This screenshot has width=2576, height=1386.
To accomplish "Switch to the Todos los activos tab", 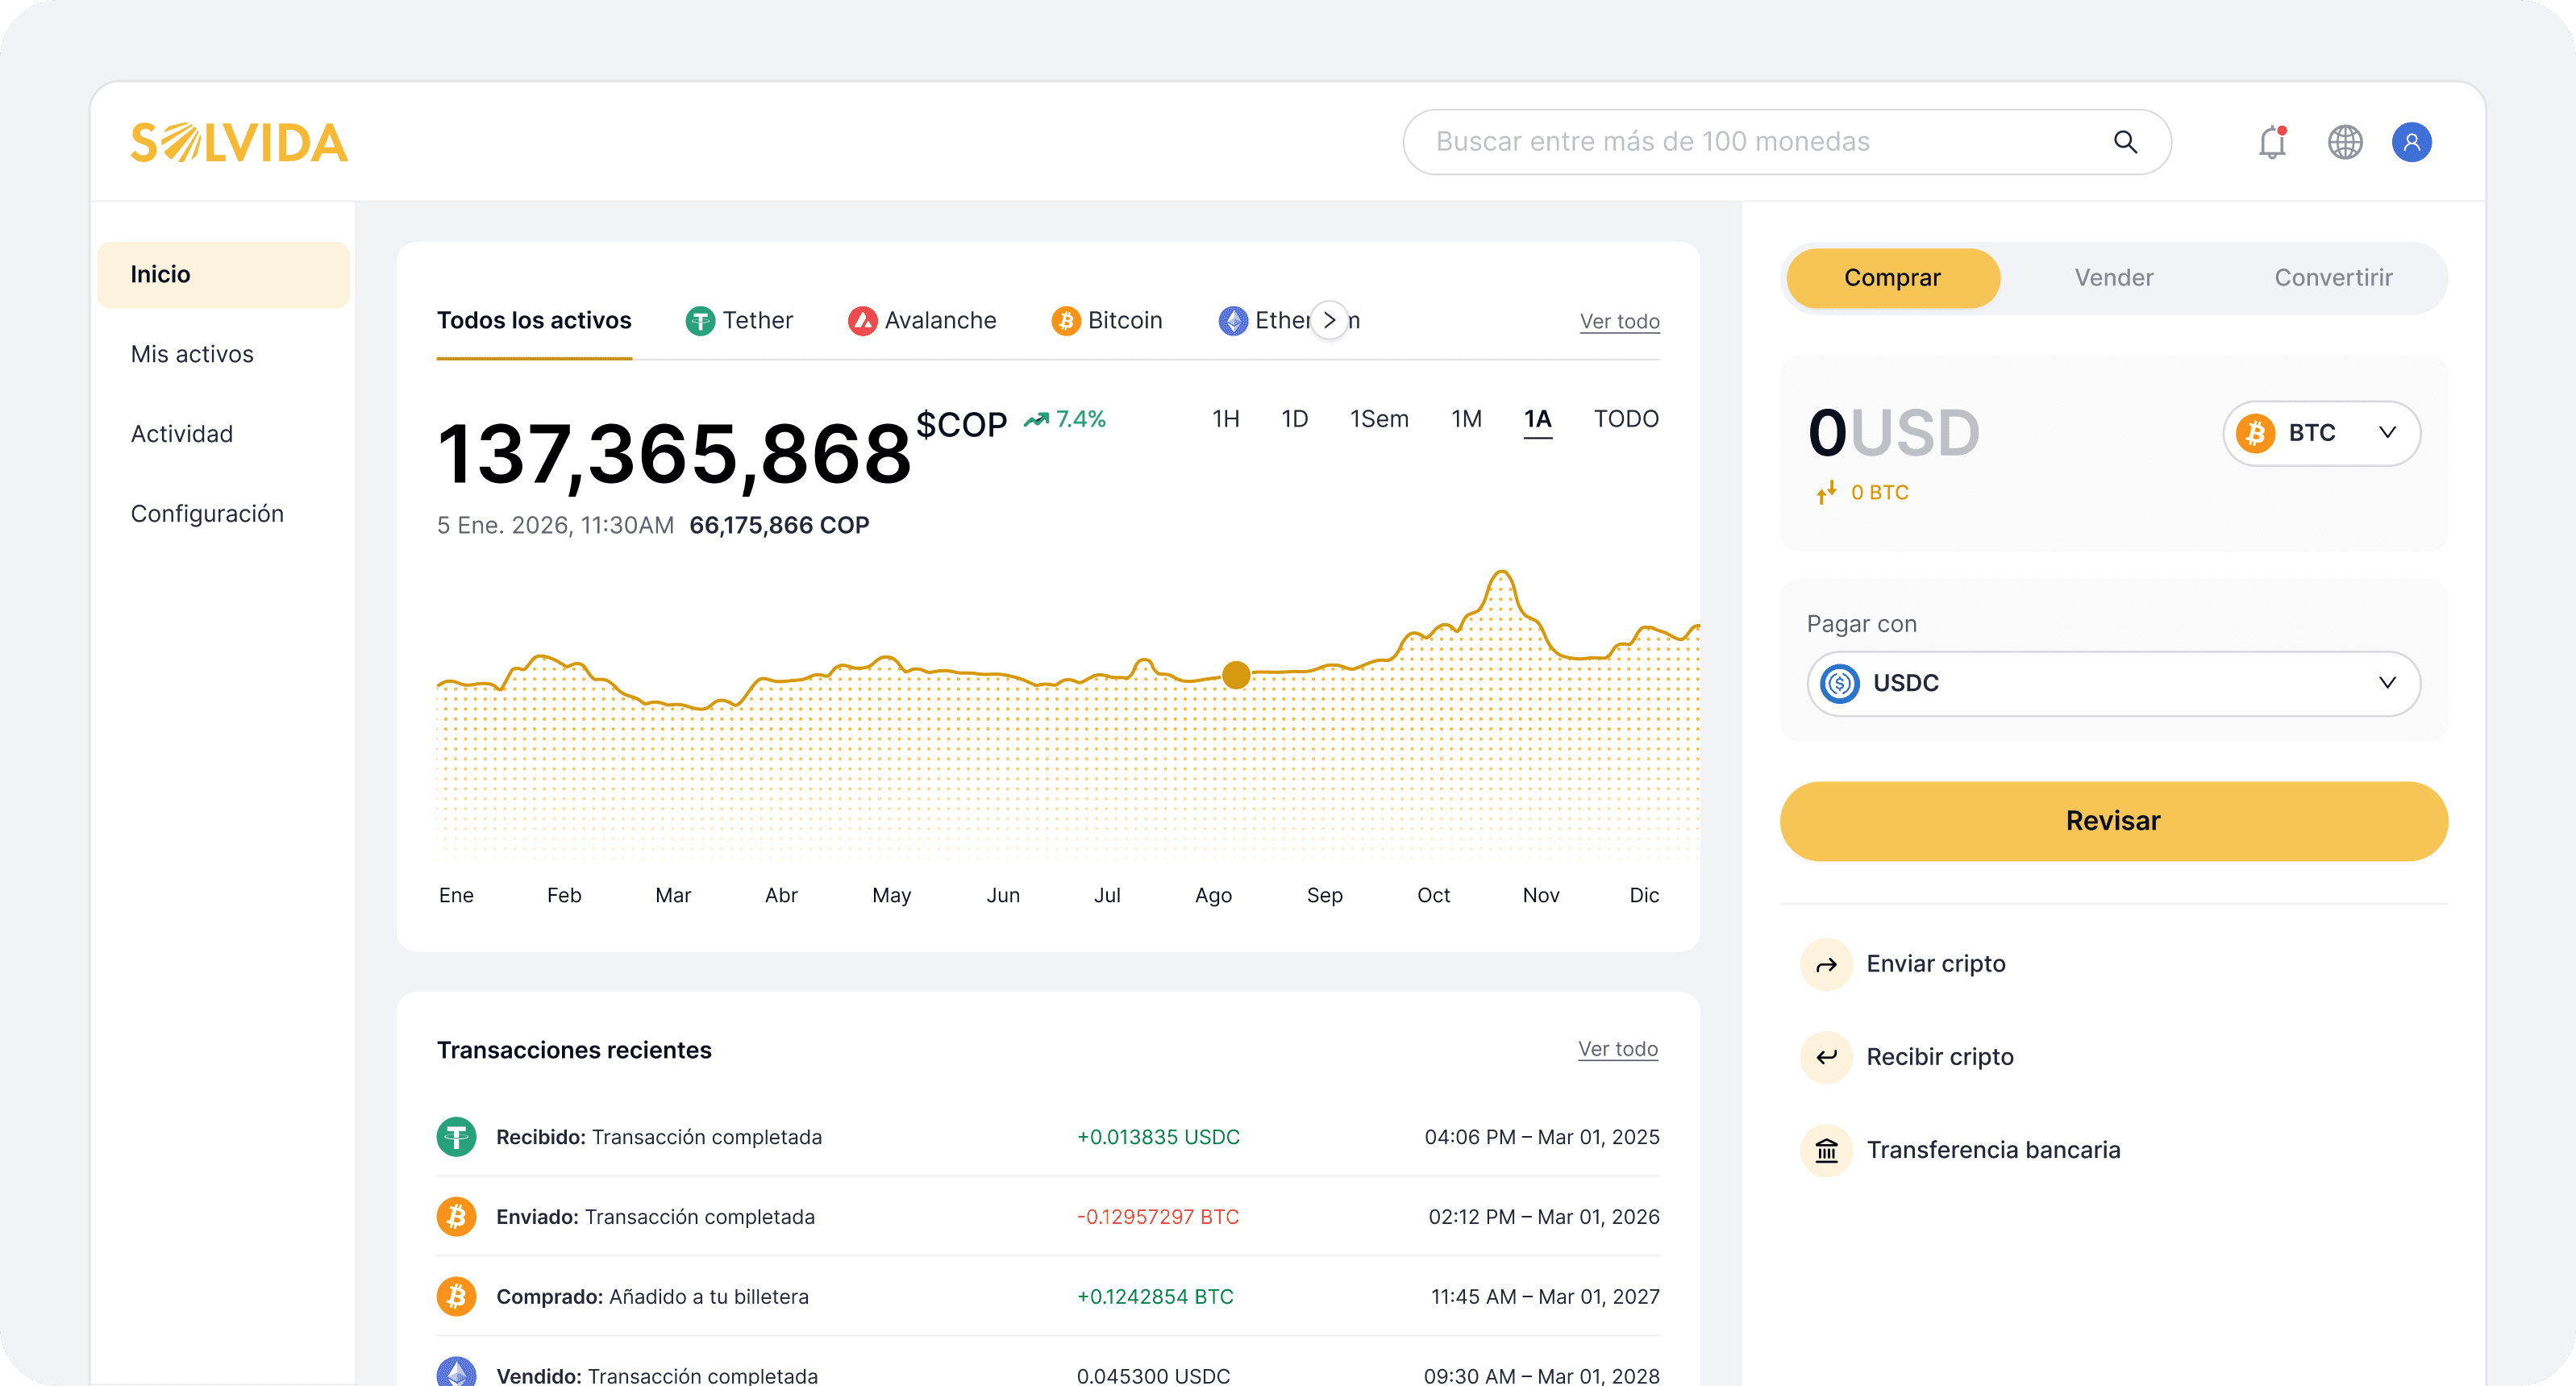I will pyautogui.click(x=534, y=320).
